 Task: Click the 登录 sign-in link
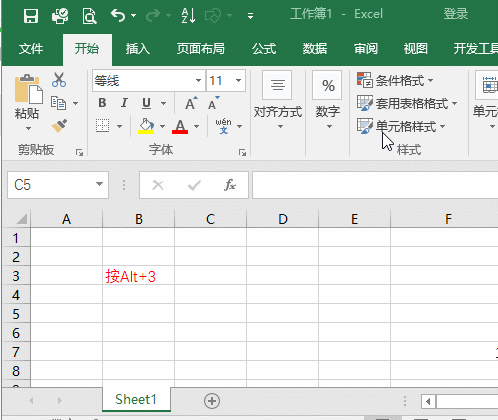pyautogui.click(x=456, y=14)
